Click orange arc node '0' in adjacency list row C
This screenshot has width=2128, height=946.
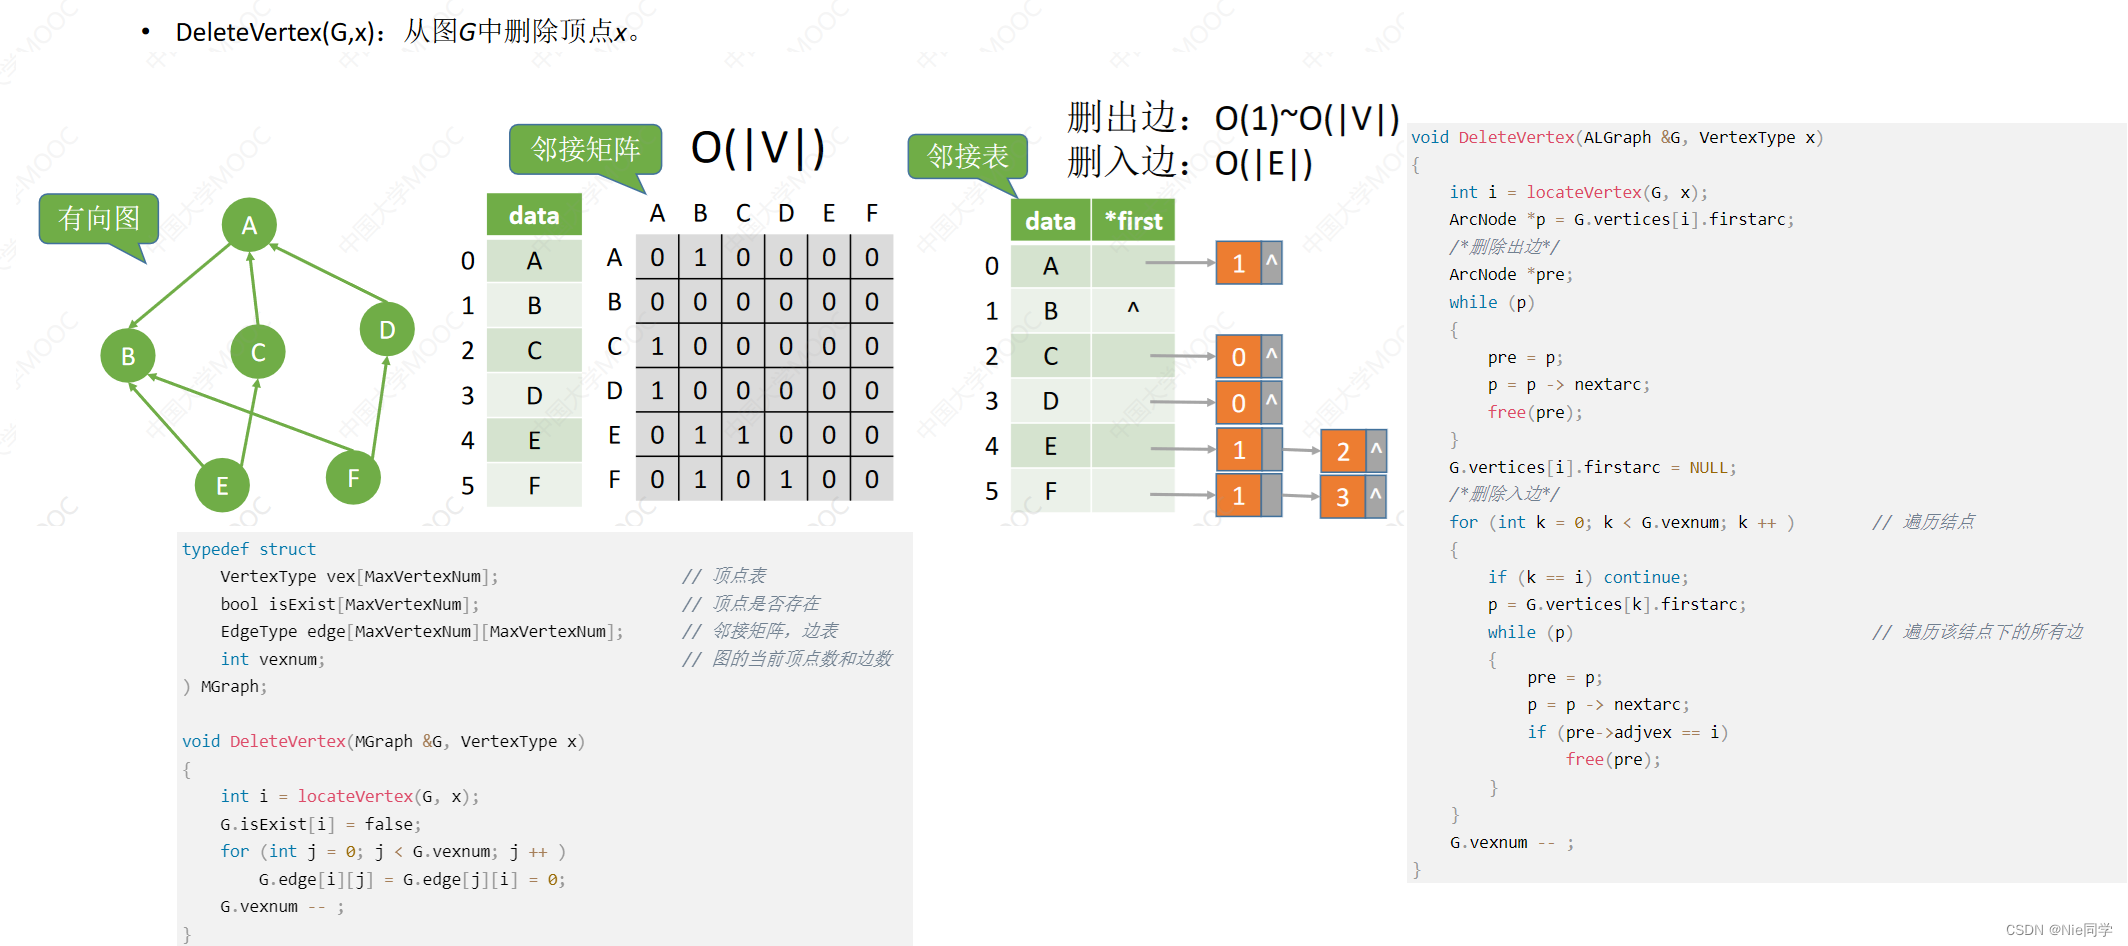tap(1239, 357)
